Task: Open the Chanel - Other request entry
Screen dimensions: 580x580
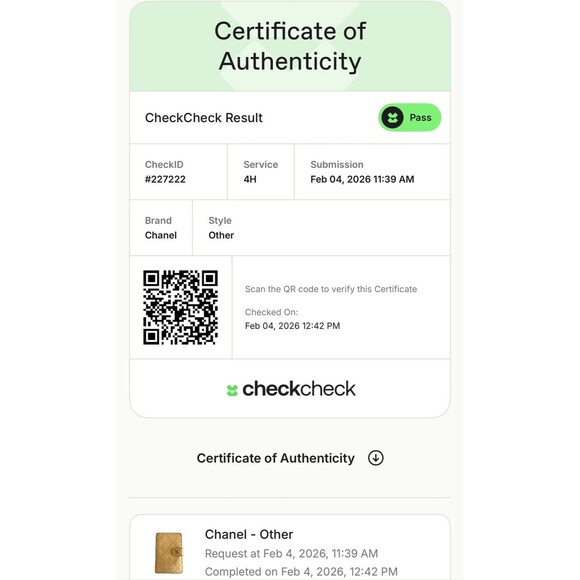Action: tap(290, 547)
